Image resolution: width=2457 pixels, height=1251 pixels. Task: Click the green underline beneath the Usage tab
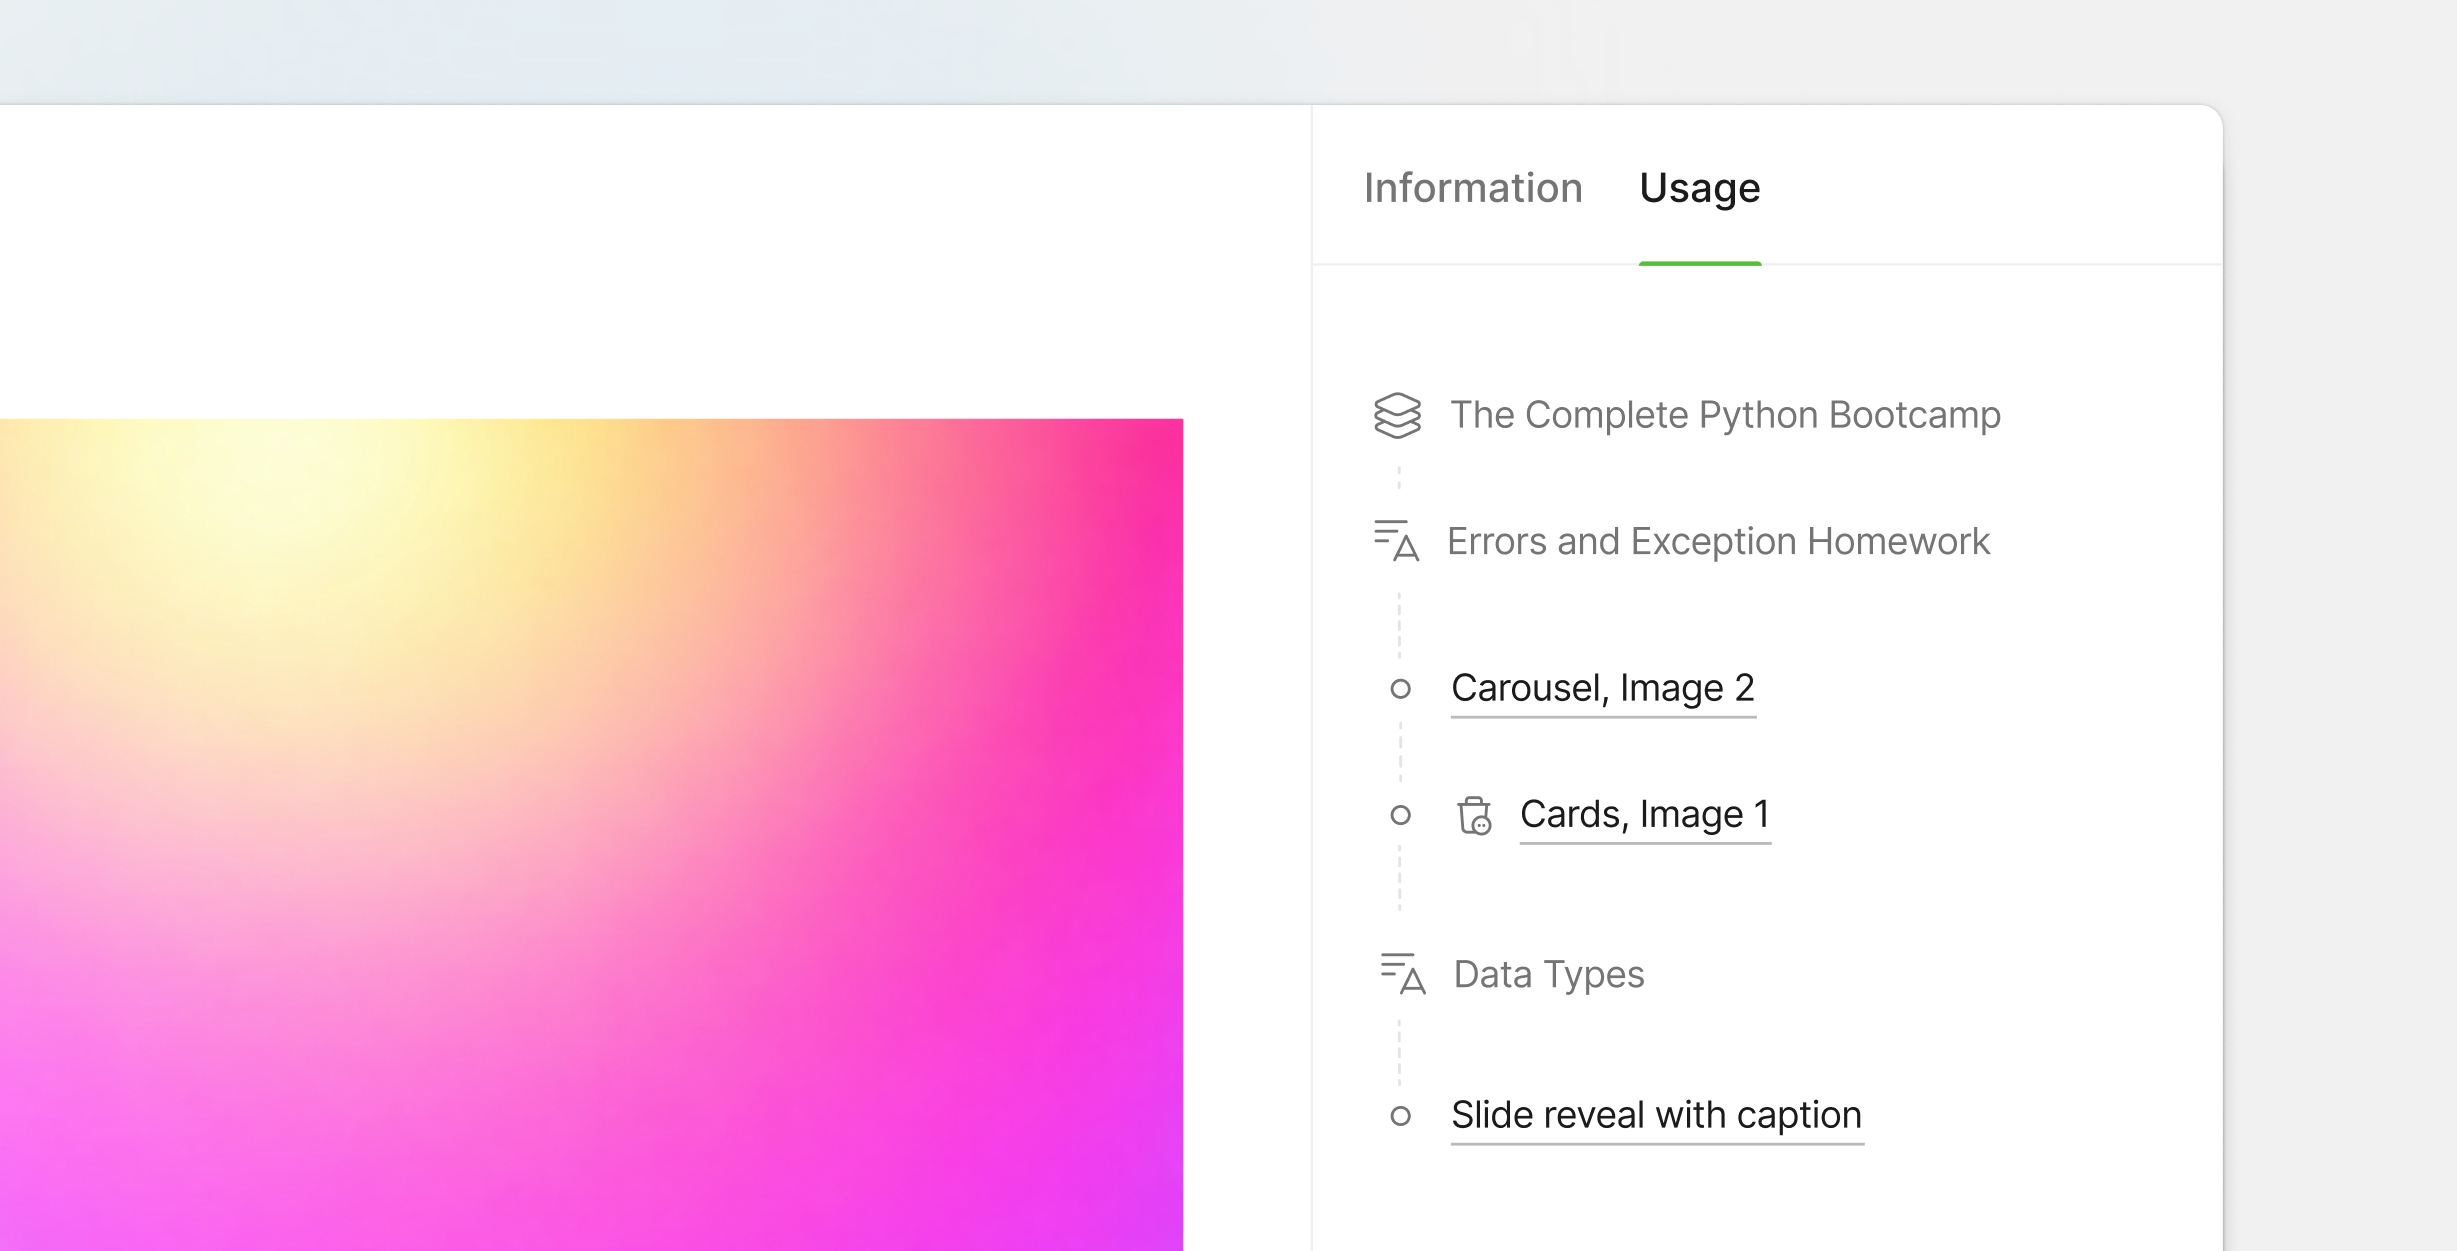[x=1699, y=263]
